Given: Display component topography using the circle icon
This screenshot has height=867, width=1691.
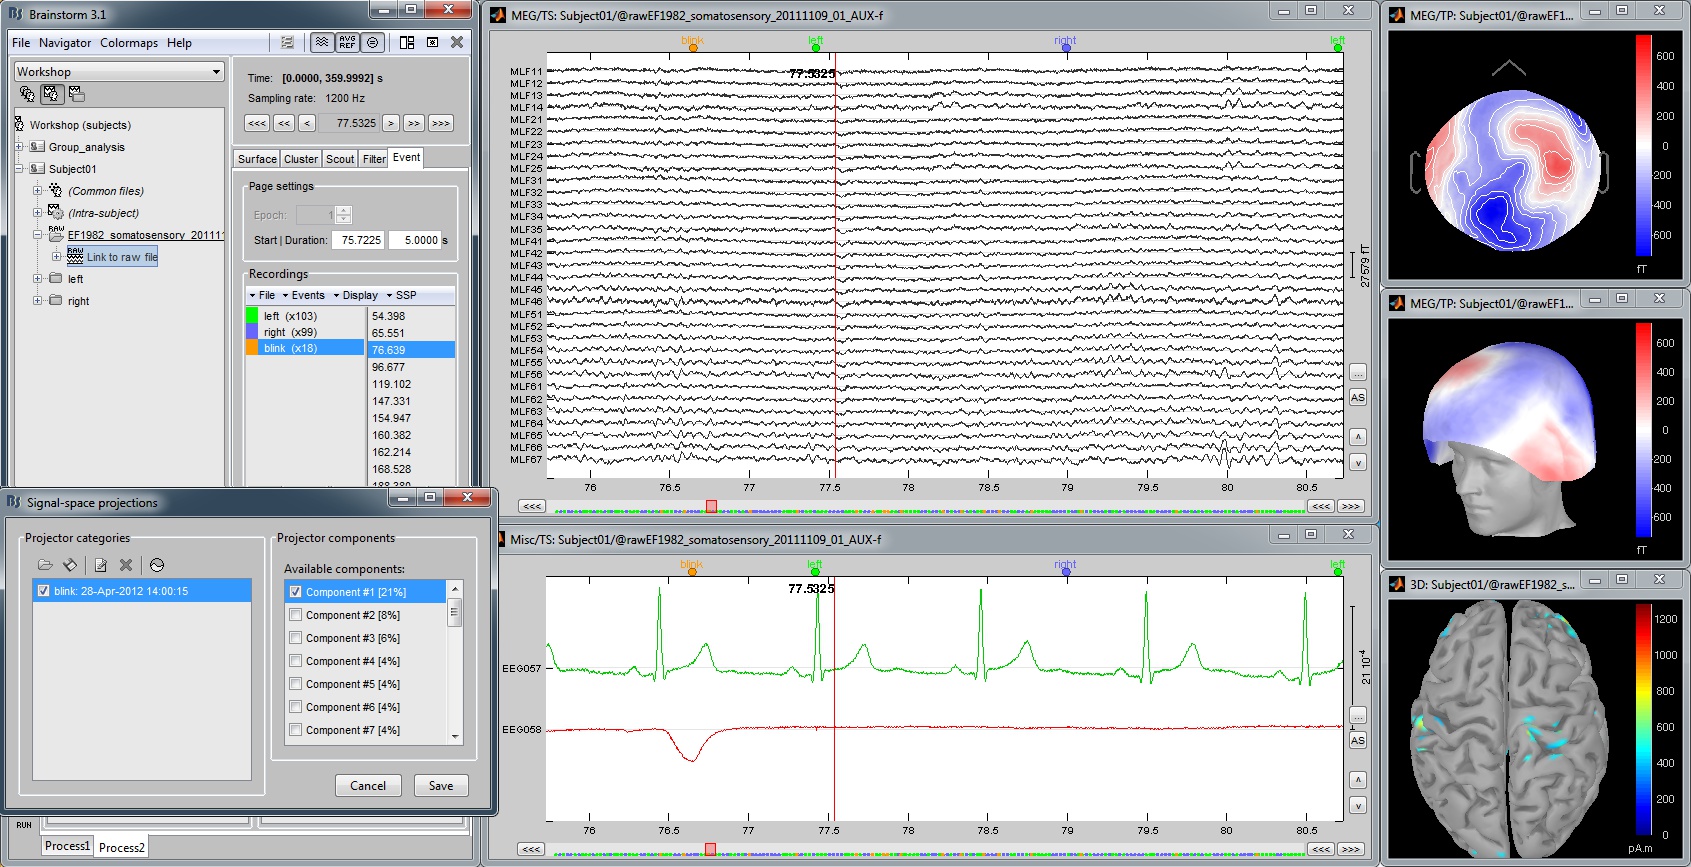Looking at the screenshot, I should coord(157,565).
